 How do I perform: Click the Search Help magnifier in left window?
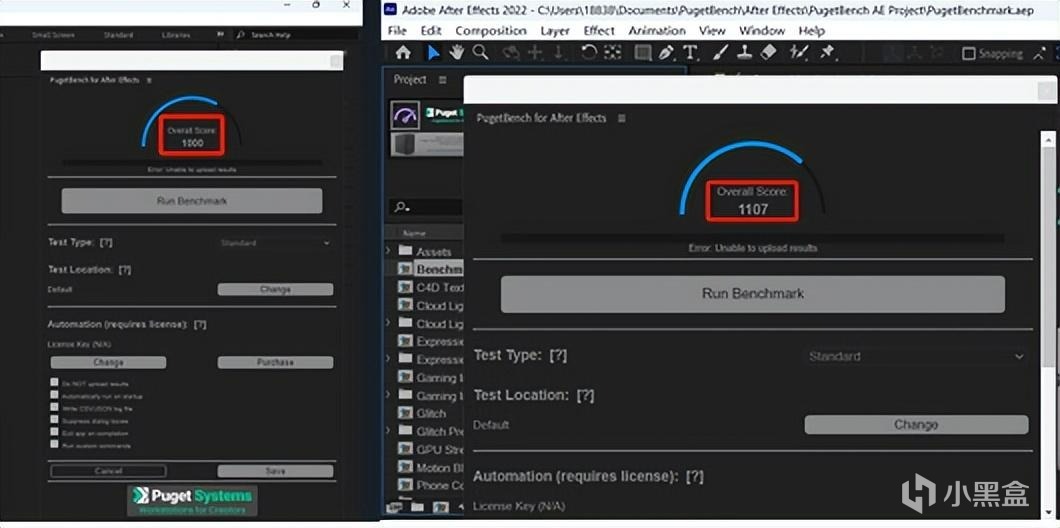241,34
